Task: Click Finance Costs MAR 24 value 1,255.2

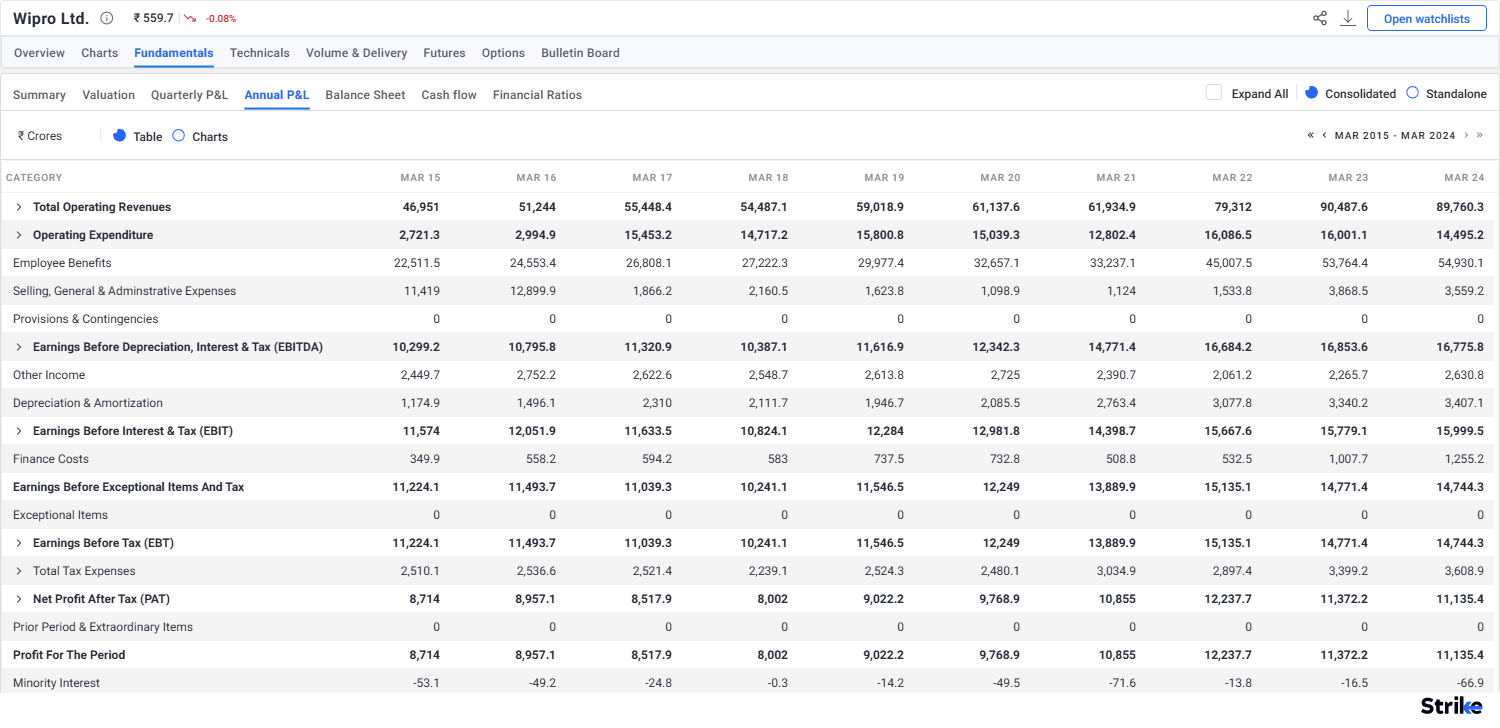Action: (1463, 459)
